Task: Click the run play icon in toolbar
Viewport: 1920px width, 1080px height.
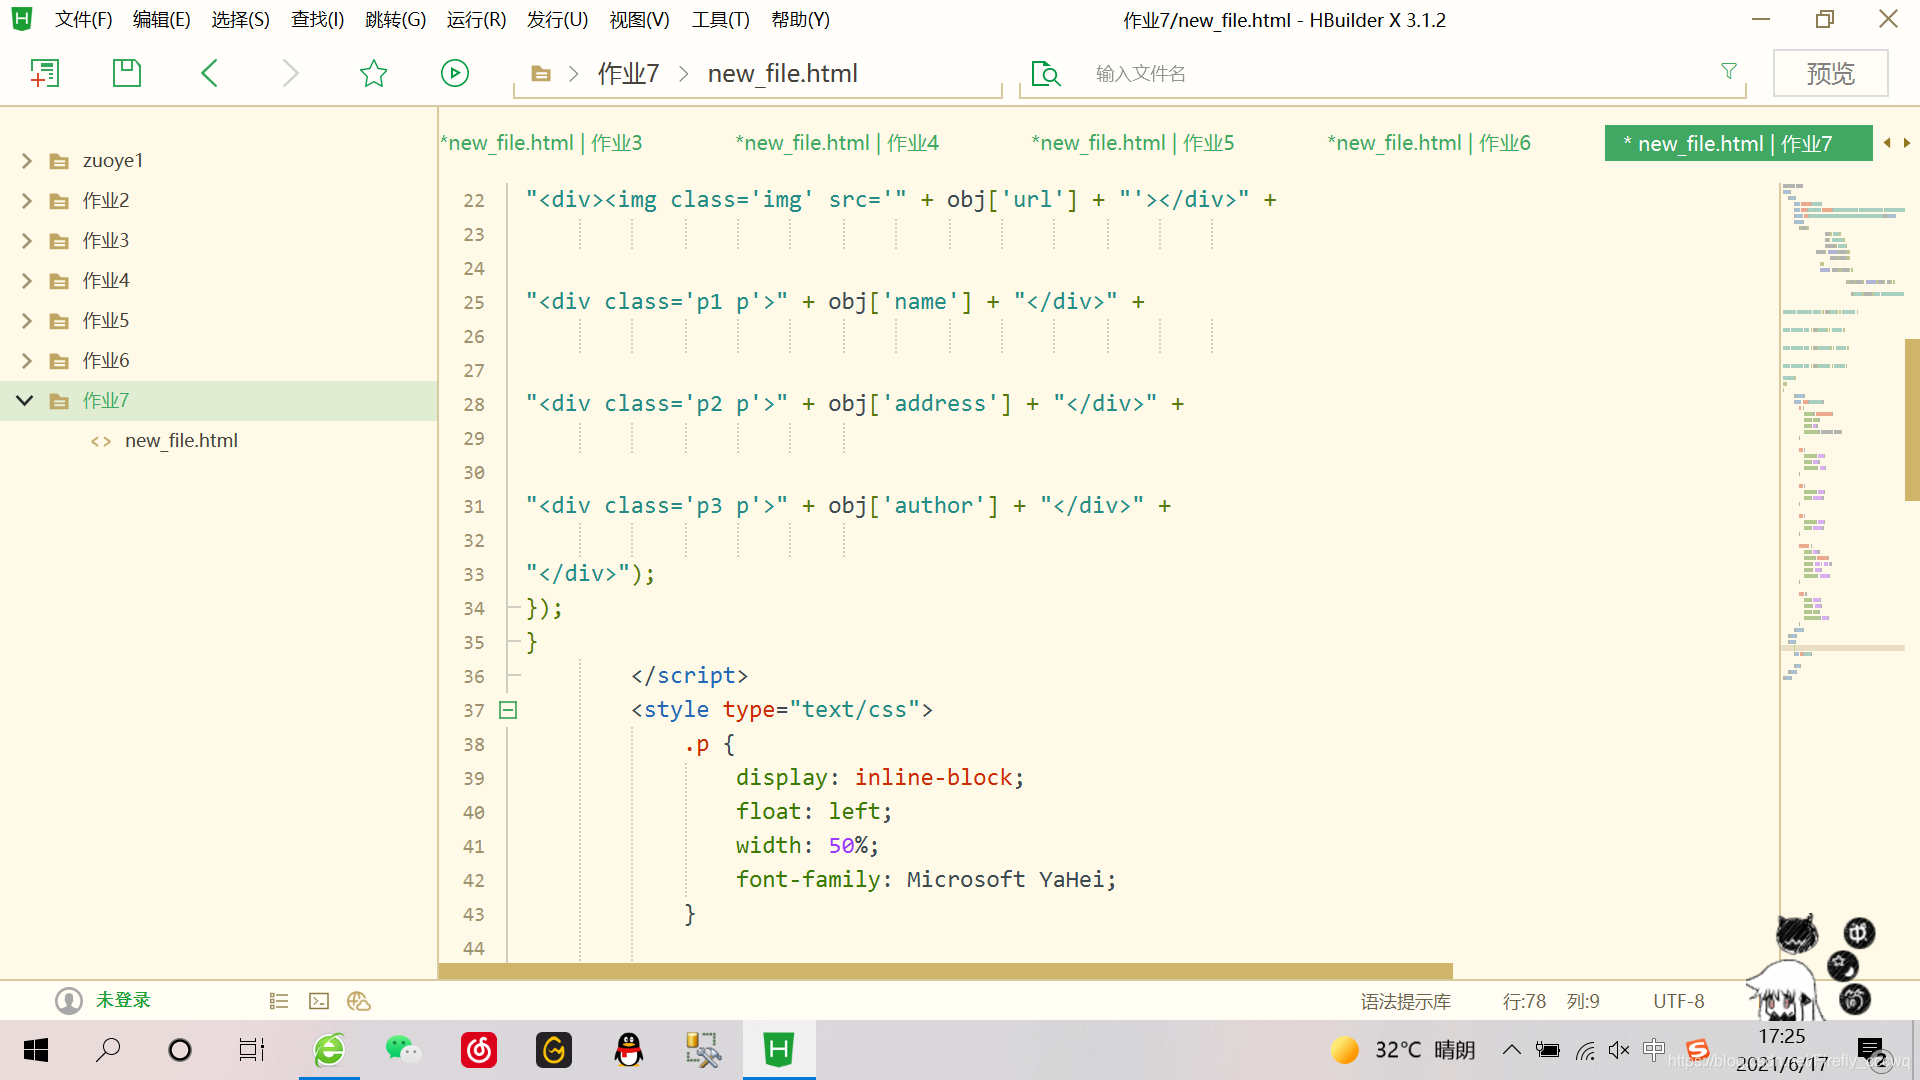Action: pos(455,73)
